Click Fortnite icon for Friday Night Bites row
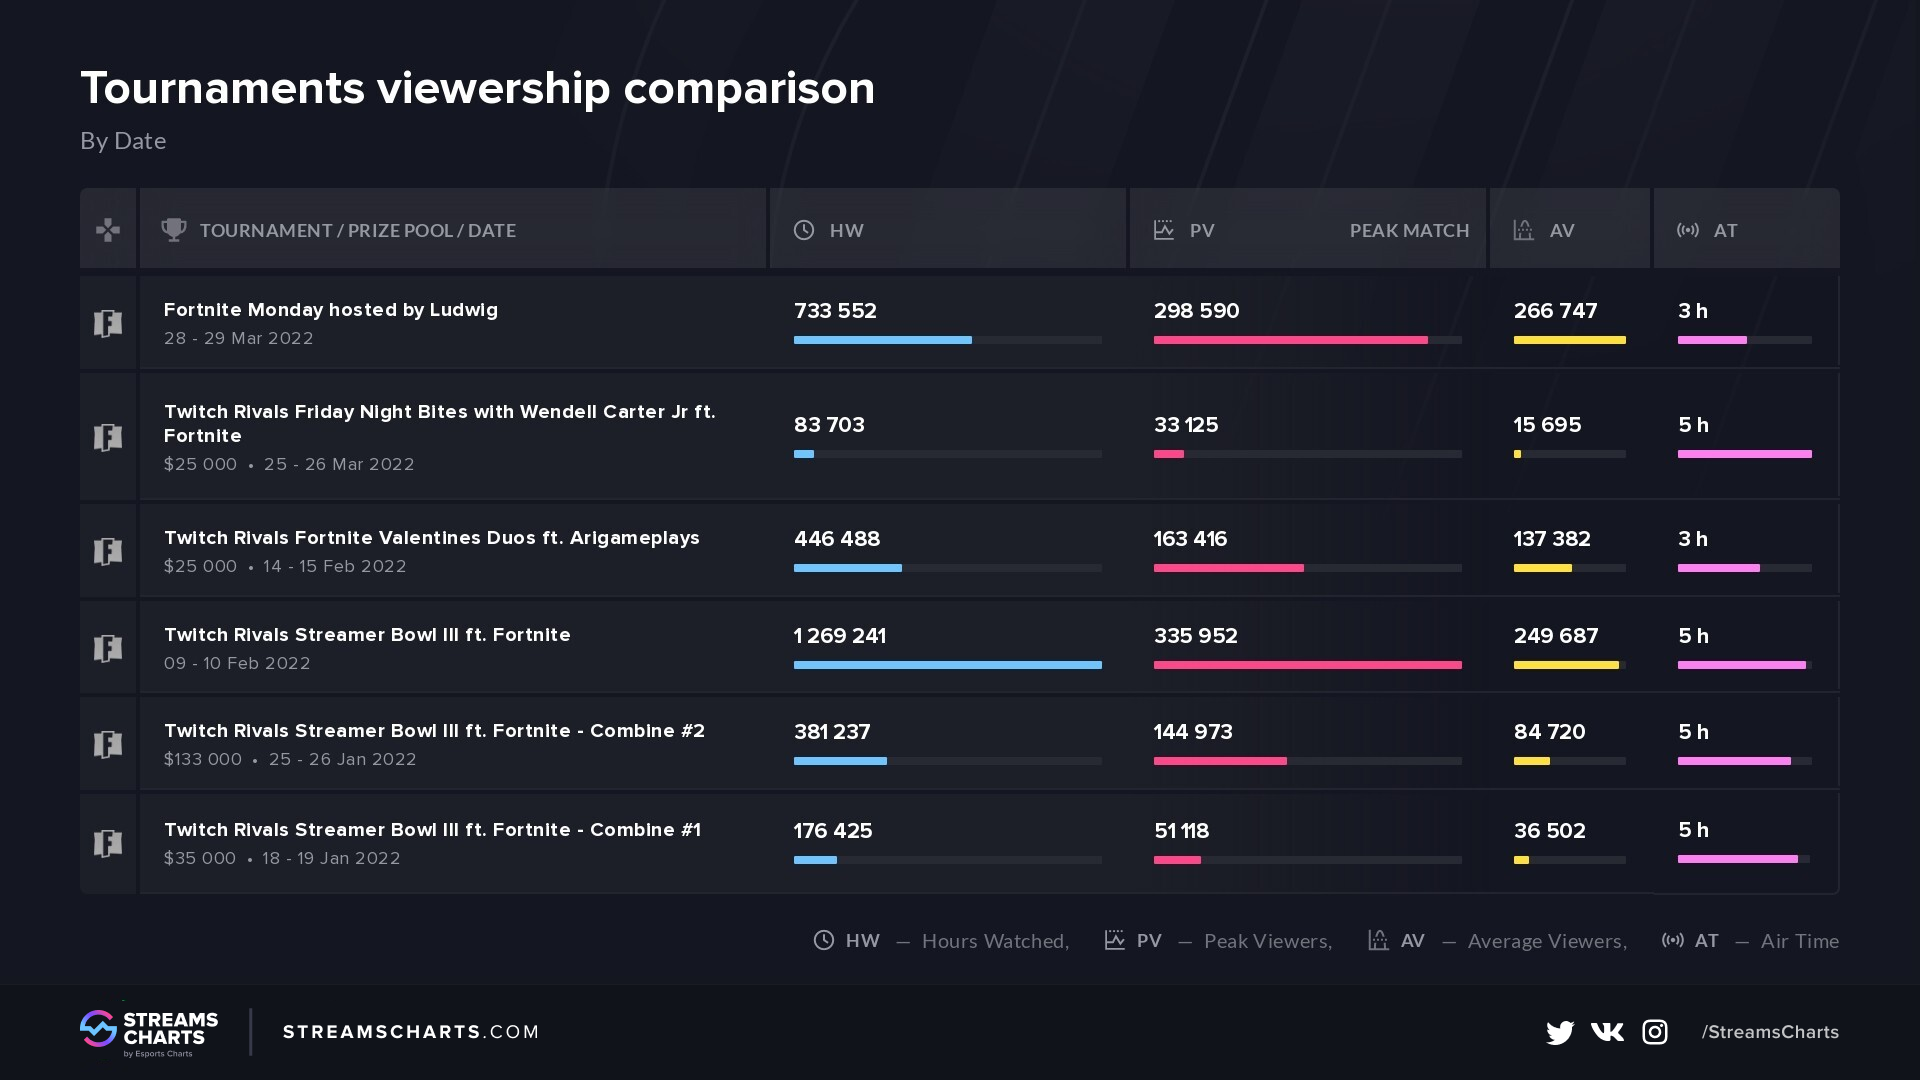This screenshot has height=1080, width=1920. tap(108, 437)
